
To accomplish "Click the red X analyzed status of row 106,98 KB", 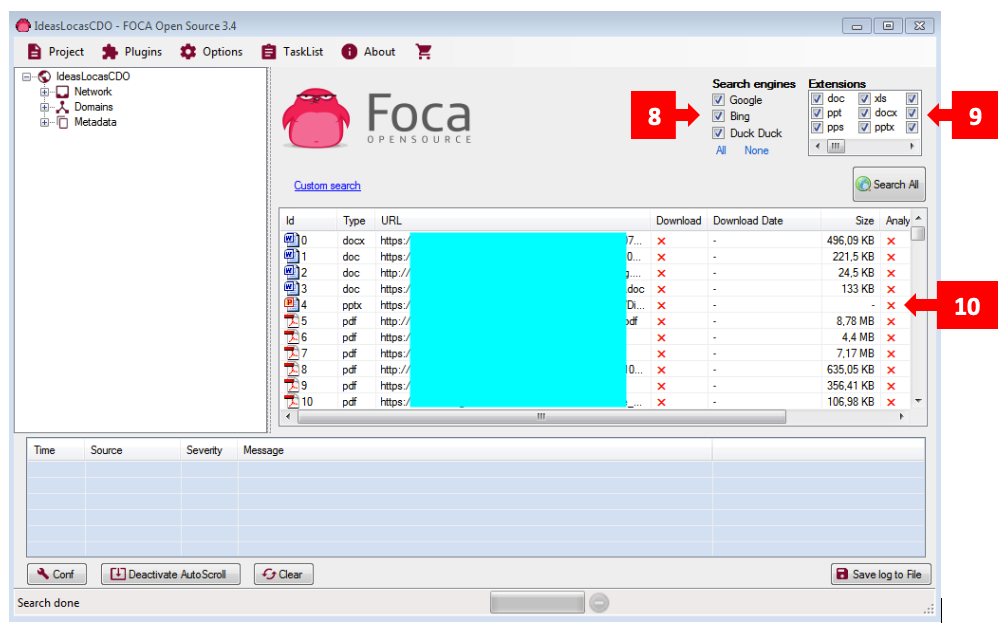I will pyautogui.click(x=891, y=403).
